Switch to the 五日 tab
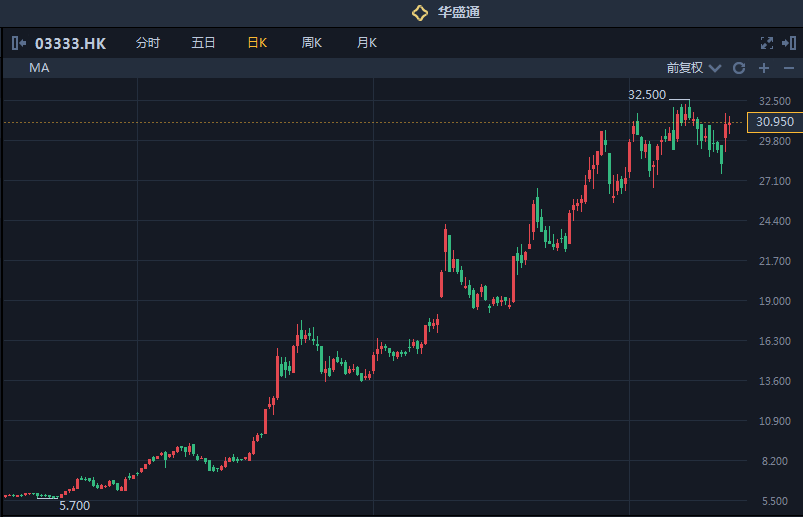Image resolution: width=803 pixels, height=517 pixels. (203, 43)
